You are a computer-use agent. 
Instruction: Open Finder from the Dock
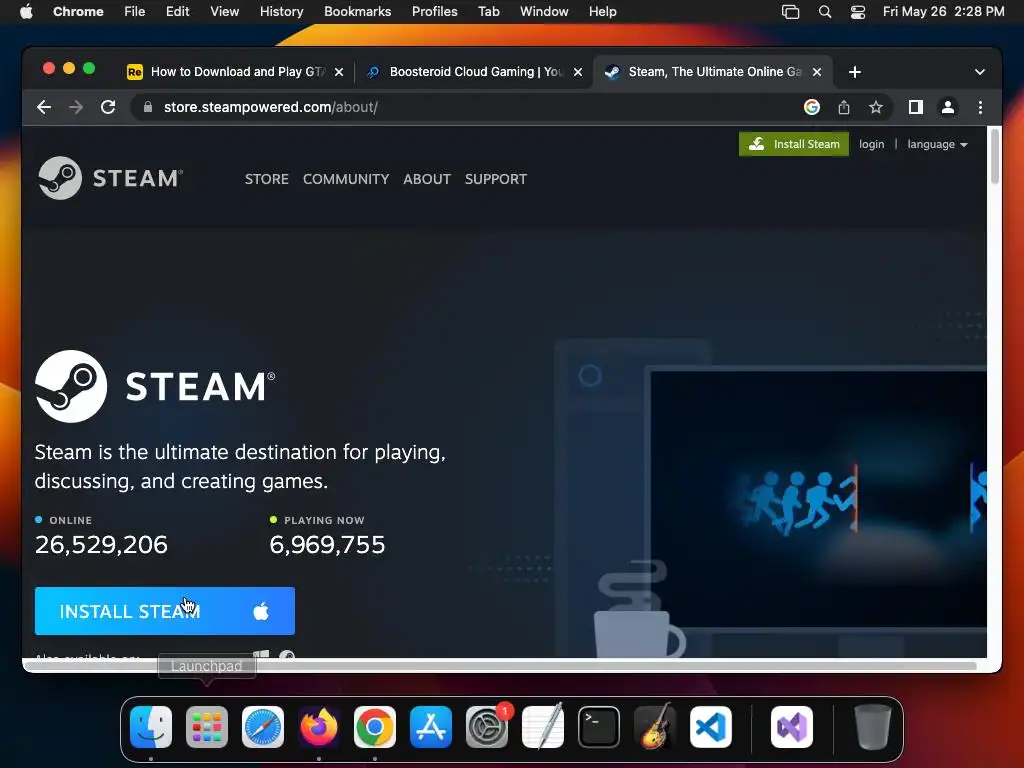pyautogui.click(x=151, y=727)
